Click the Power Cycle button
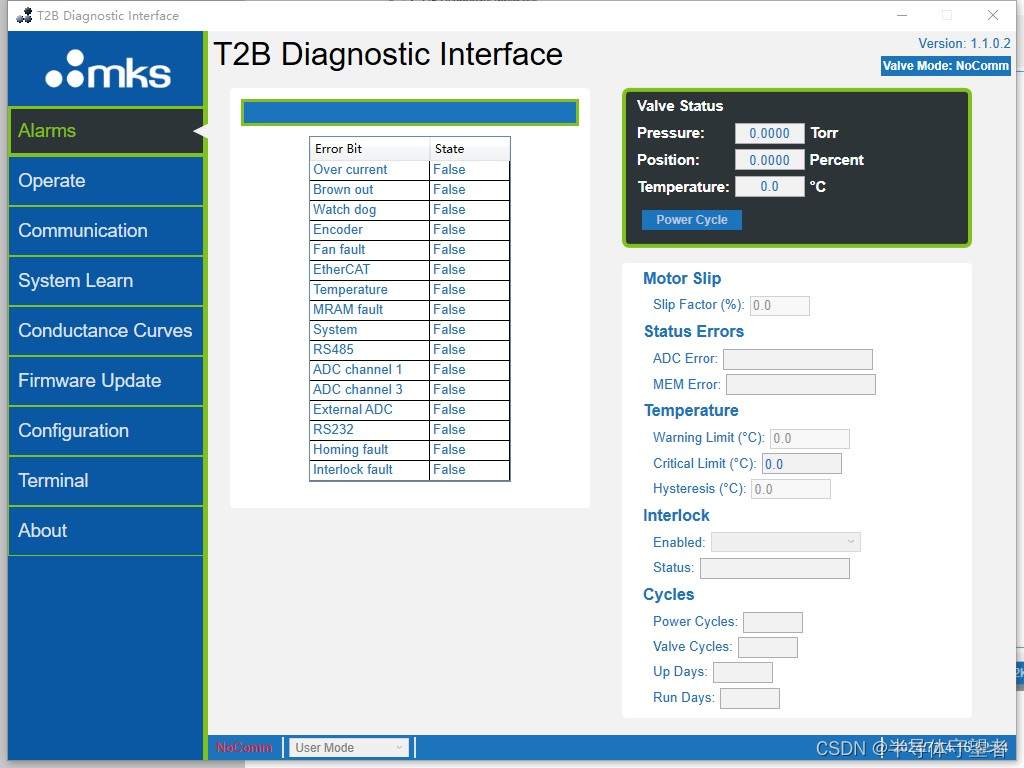The width and height of the screenshot is (1024, 768). 692,220
